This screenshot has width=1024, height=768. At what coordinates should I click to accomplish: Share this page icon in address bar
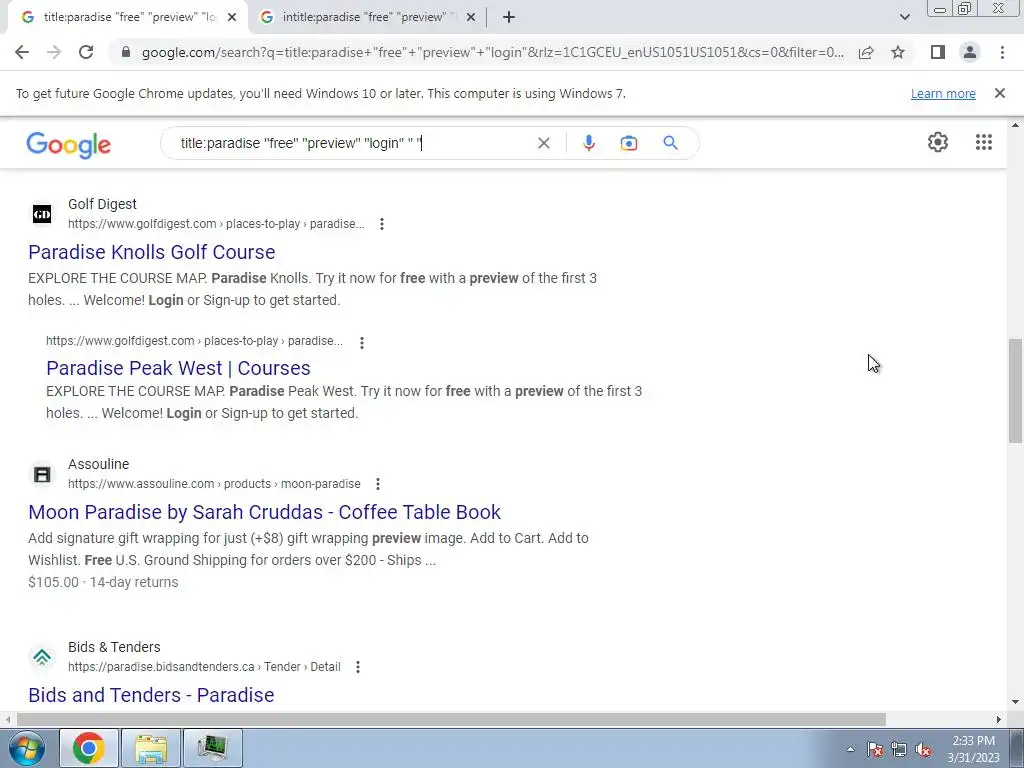pyautogui.click(x=866, y=52)
